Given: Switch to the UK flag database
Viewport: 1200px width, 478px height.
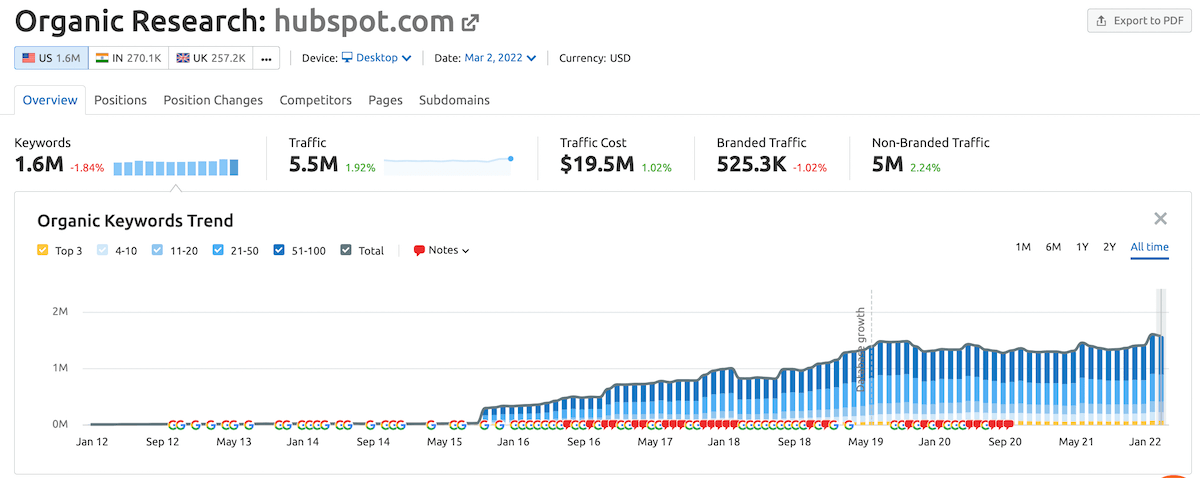Looking at the screenshot, I should tap(210, 58).
